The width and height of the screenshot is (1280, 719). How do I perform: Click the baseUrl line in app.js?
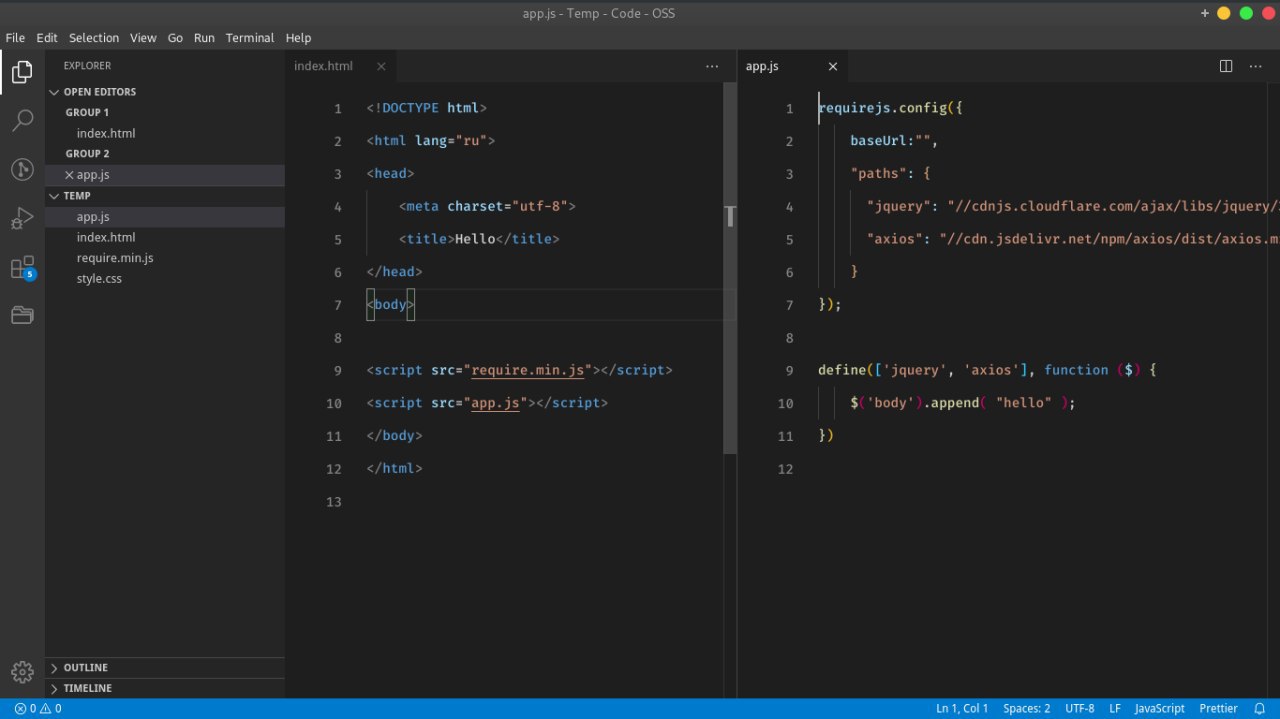click(x=894, y=141)
